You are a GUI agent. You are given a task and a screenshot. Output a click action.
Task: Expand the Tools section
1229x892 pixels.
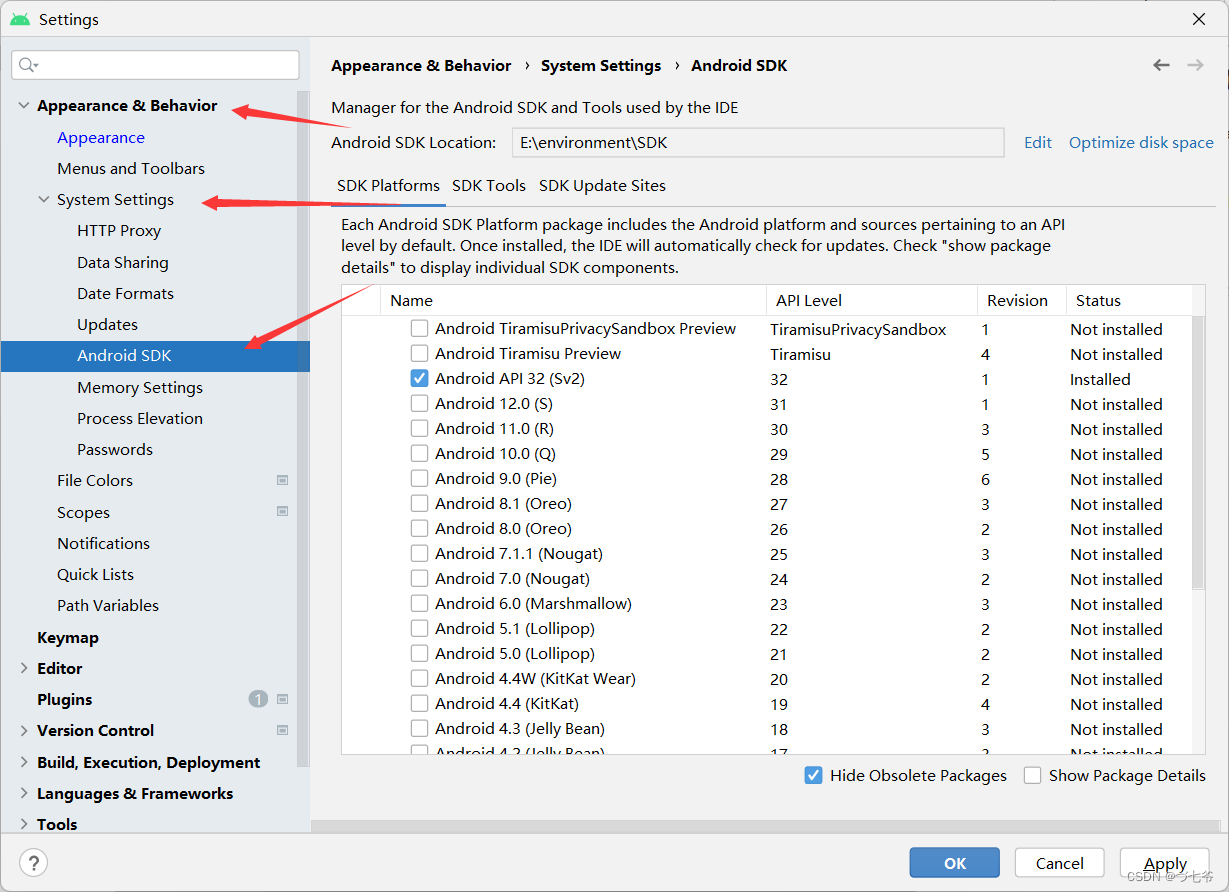click(24, 824)
